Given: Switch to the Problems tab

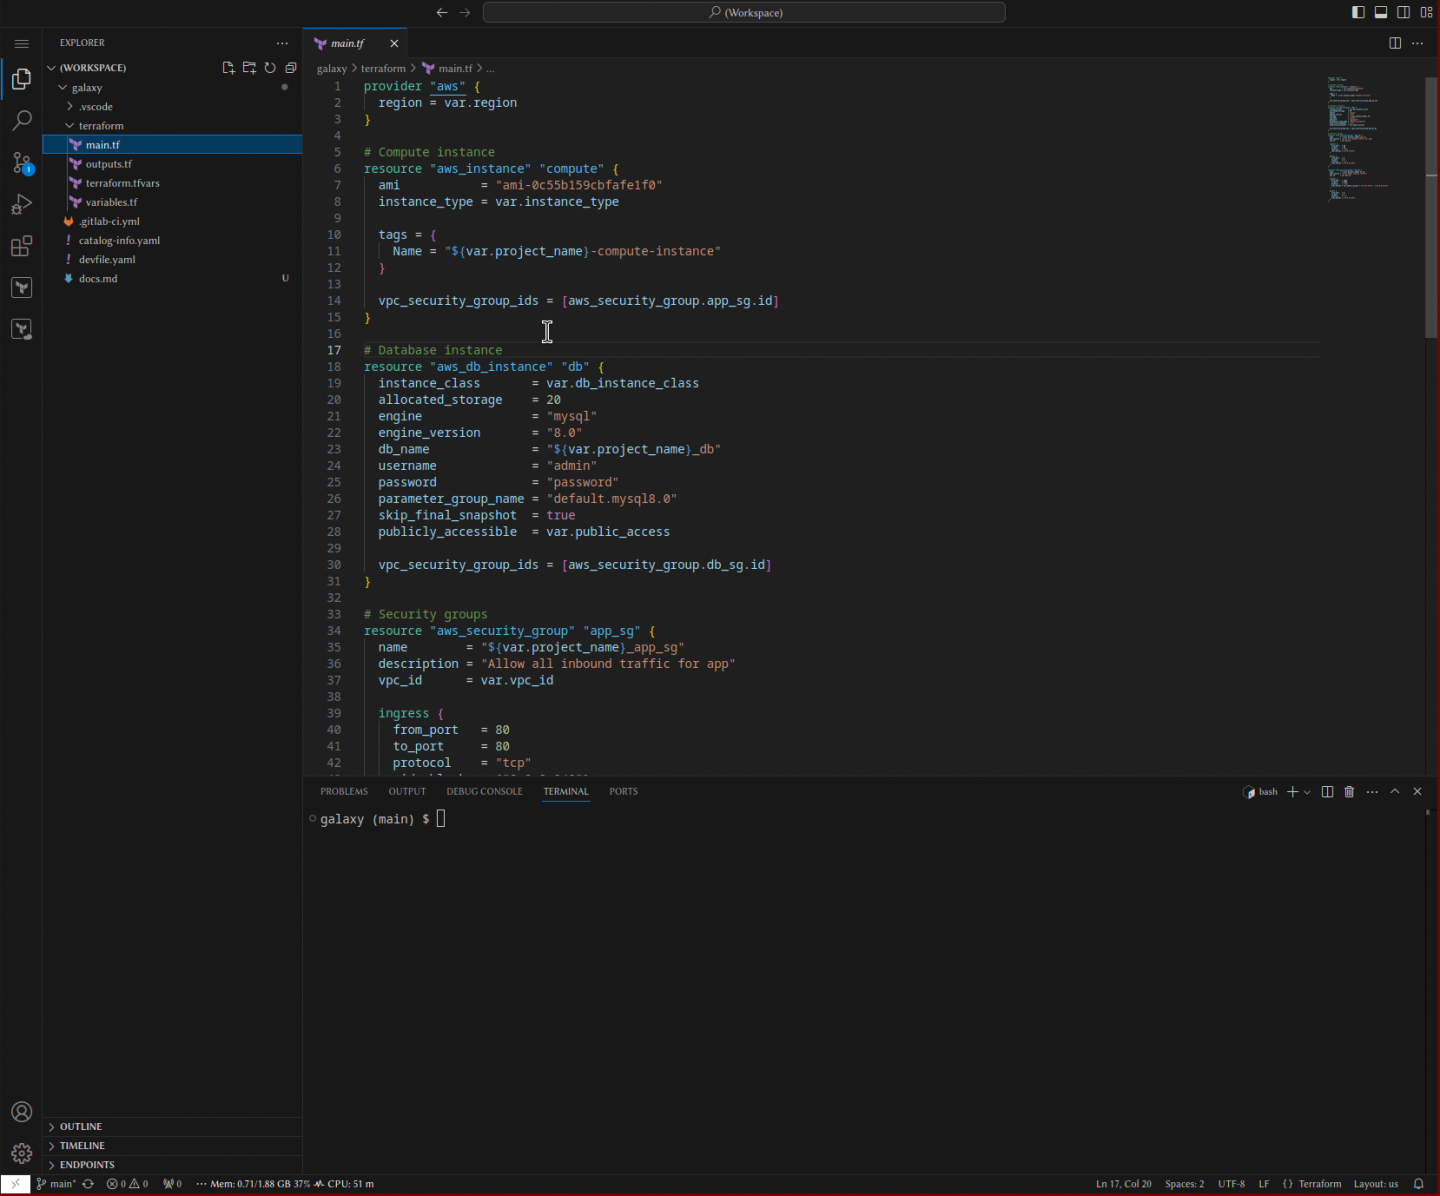Looking at the screenshot, I should coord(344,792).
